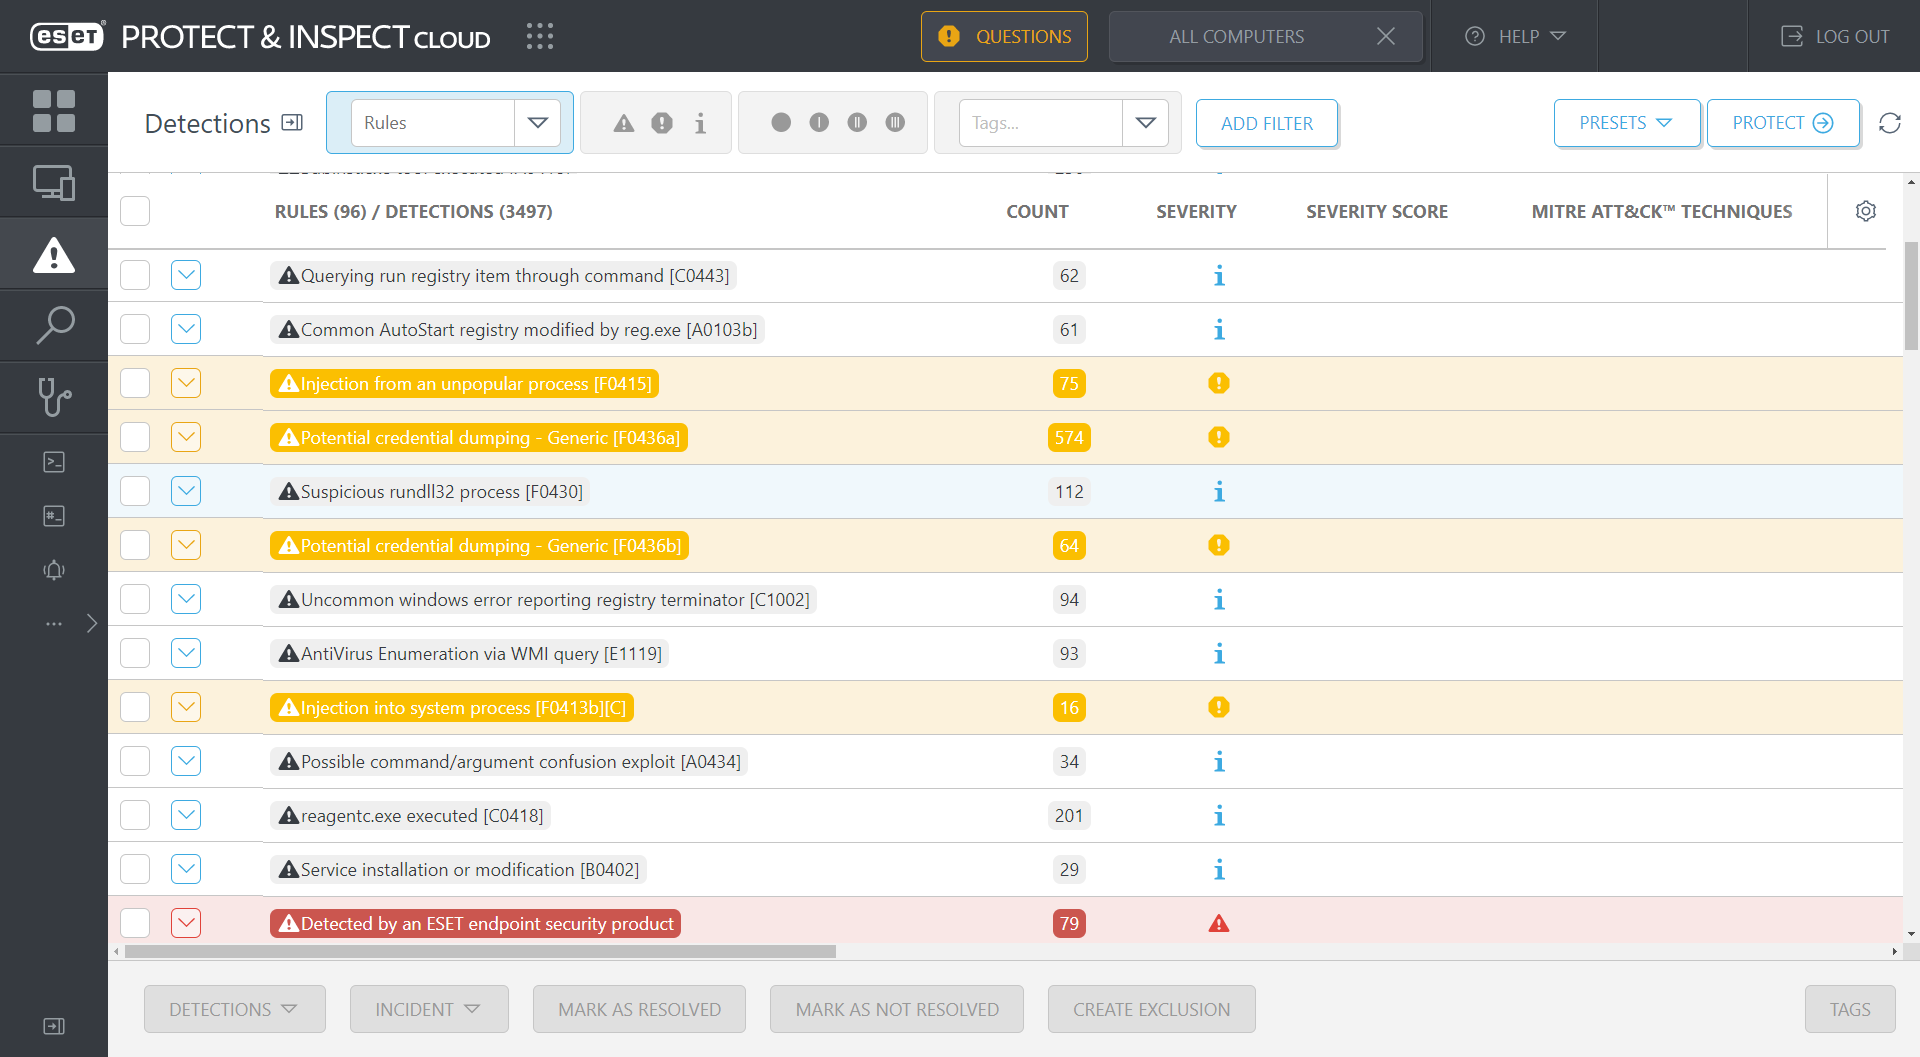Select the Computers icon in sidebar

[54, 182]
